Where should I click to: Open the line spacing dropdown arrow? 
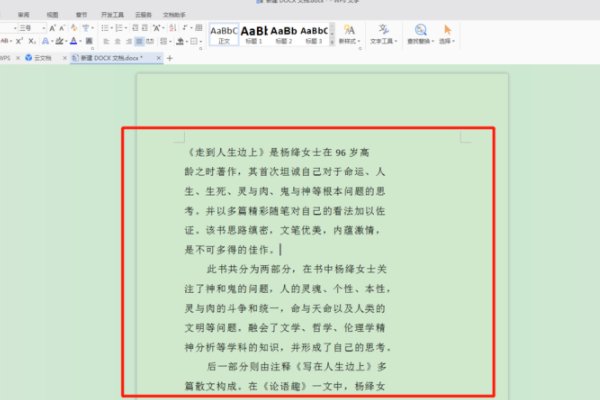(x=170, y=42)
